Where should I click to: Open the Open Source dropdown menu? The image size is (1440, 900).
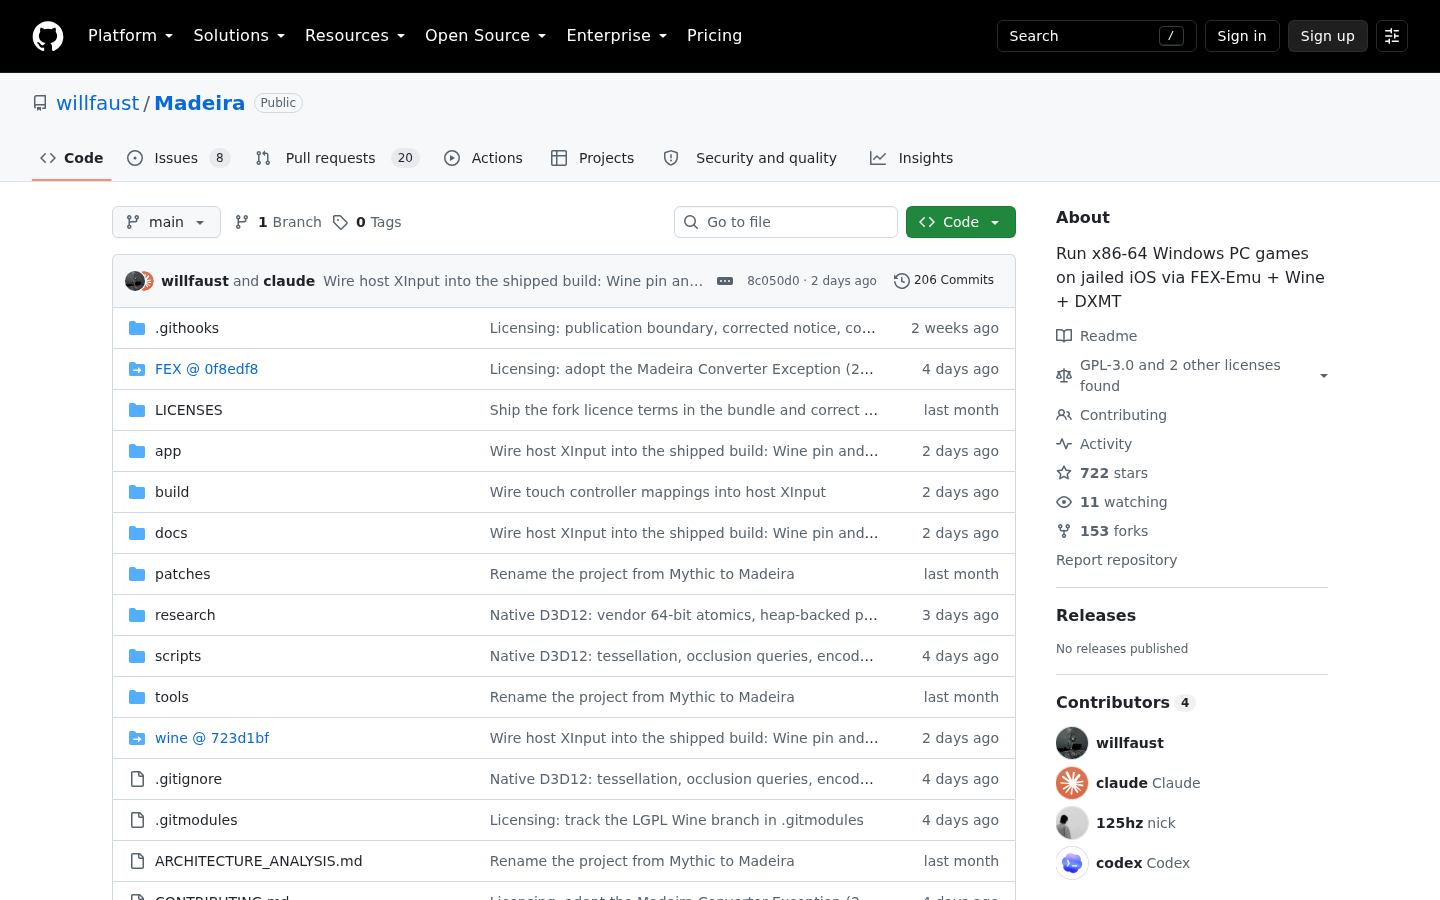[x=485, y=36]
